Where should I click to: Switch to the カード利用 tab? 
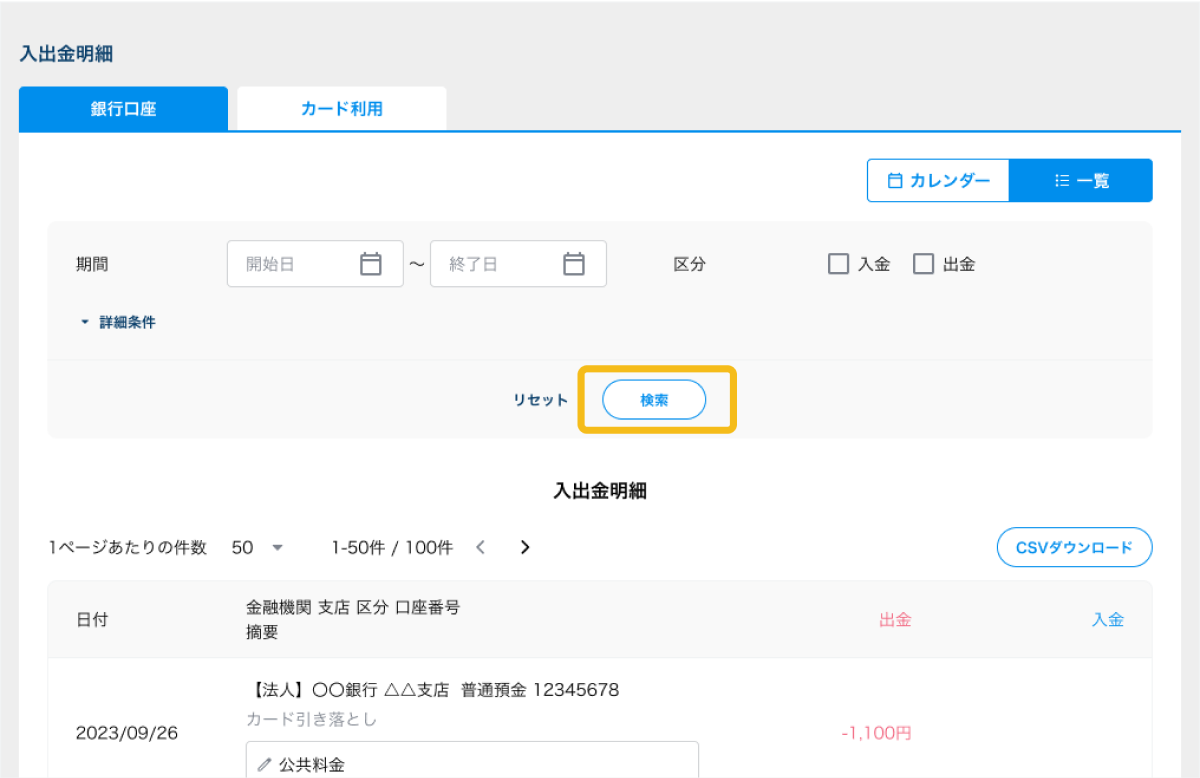coord(342,109)
